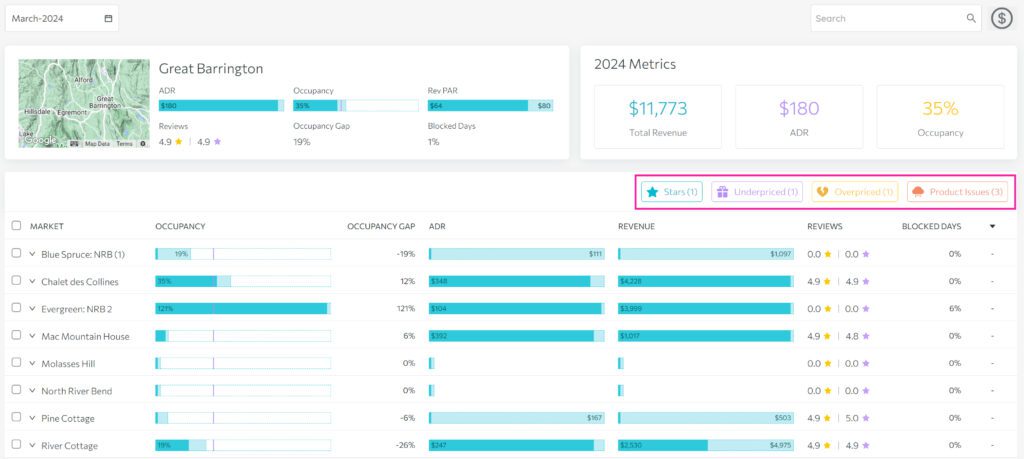Image resolution: width=1024 pixels, height=459 pixels.
Task: Click the Pine Cottage revenue $503 bar
Action: [706, 418]
